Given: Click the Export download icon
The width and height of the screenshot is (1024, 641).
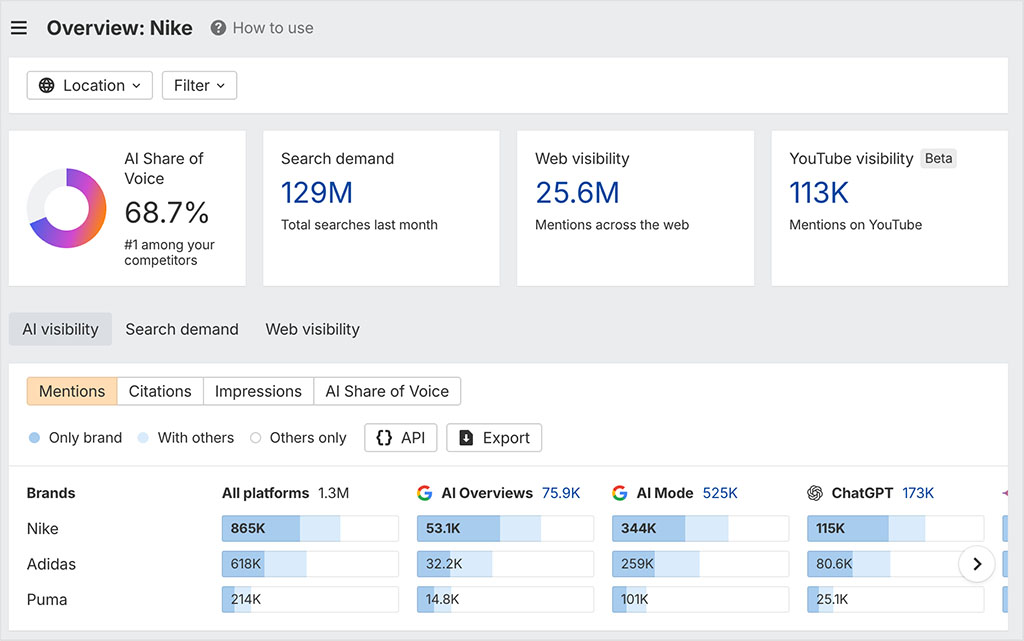Looking at the screenshot, I should (x=467, y=438).
